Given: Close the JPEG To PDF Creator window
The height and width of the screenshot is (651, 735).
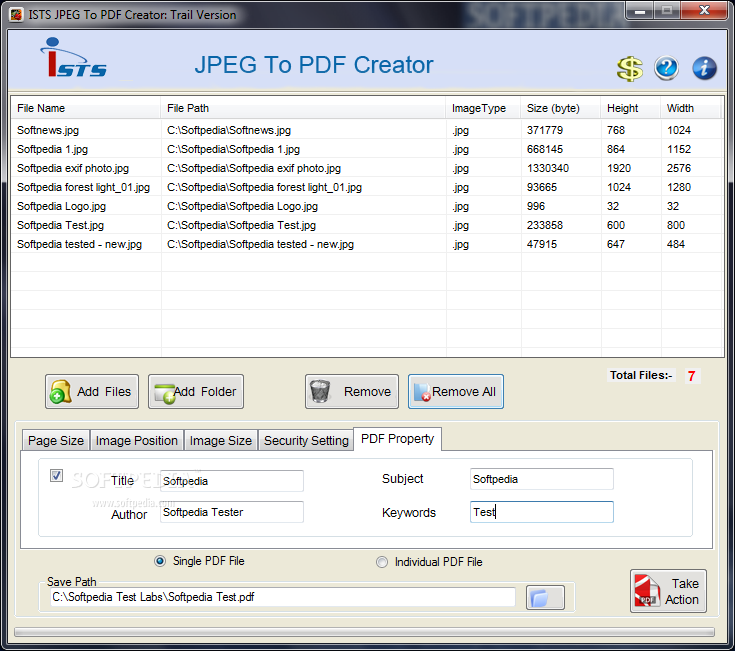Looking at the screenshot, I should click(704, 10).
